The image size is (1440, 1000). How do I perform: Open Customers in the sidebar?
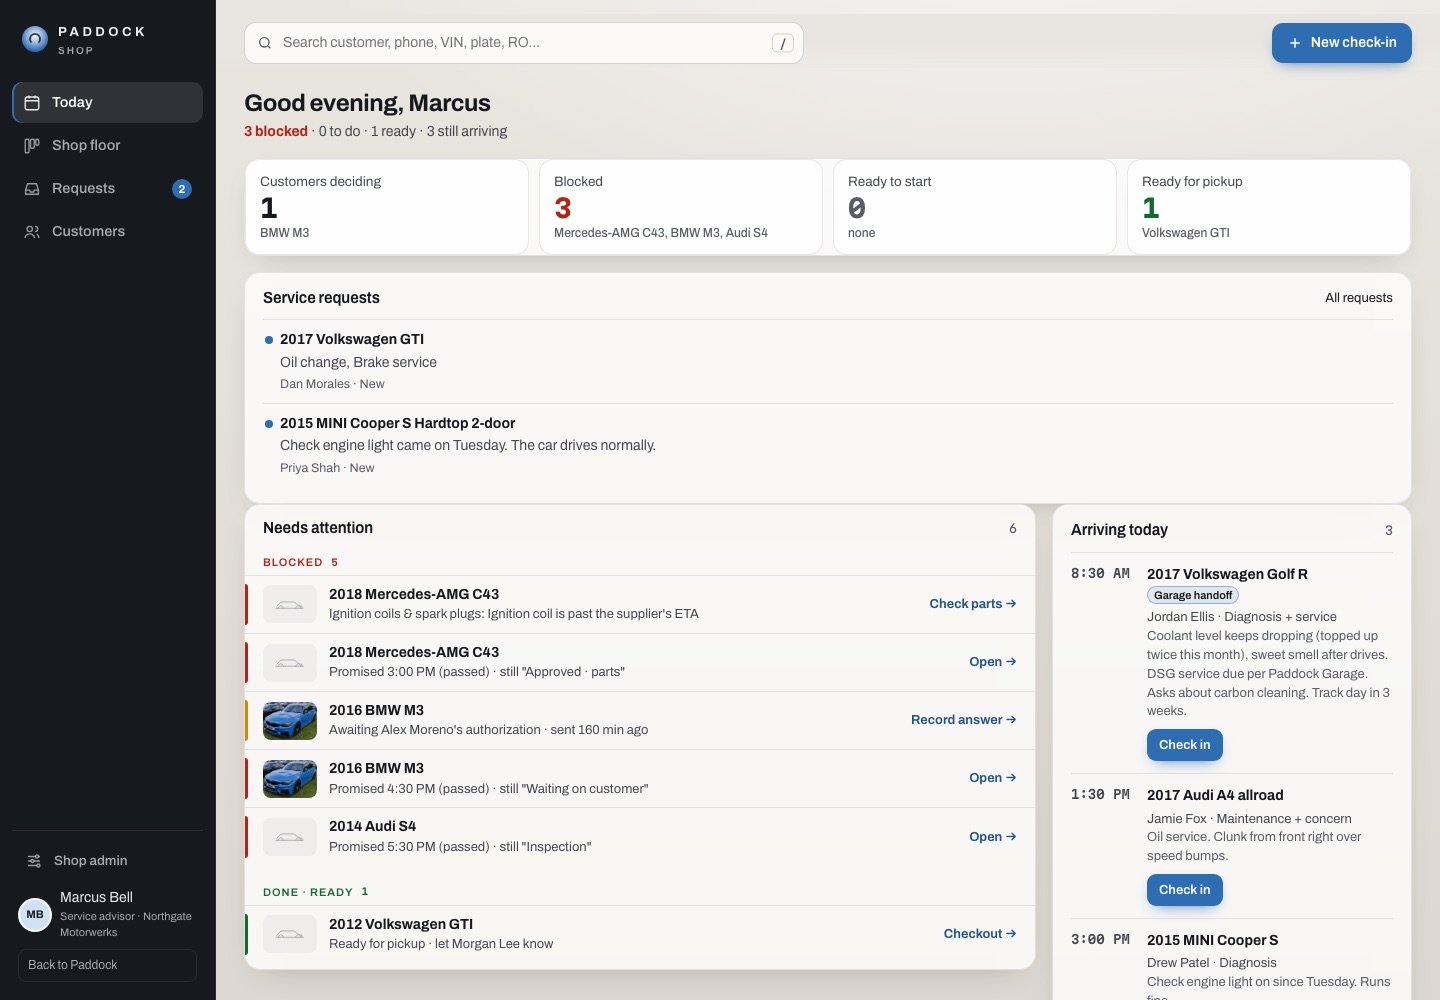tap(108, 232)
